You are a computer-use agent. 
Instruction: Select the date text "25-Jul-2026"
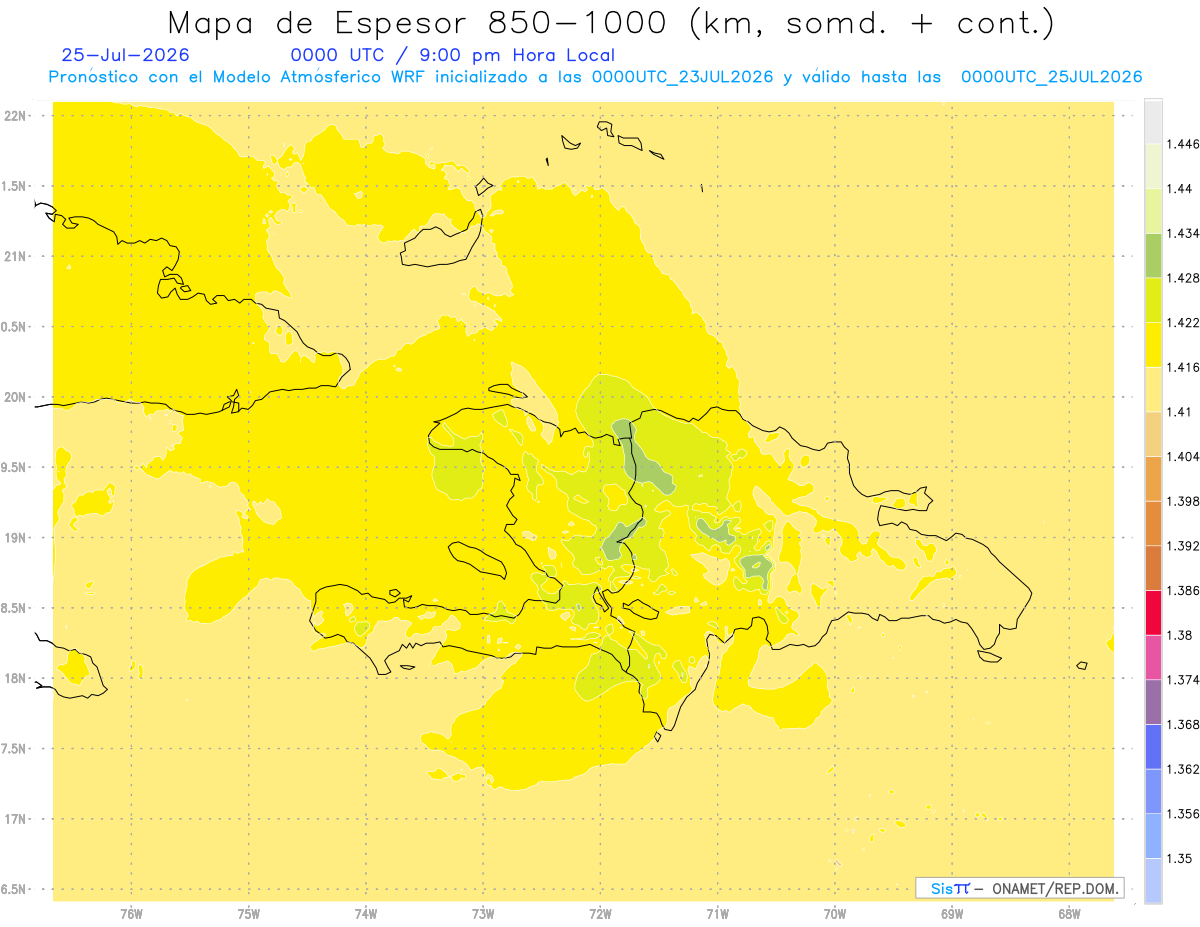(126, 56)
